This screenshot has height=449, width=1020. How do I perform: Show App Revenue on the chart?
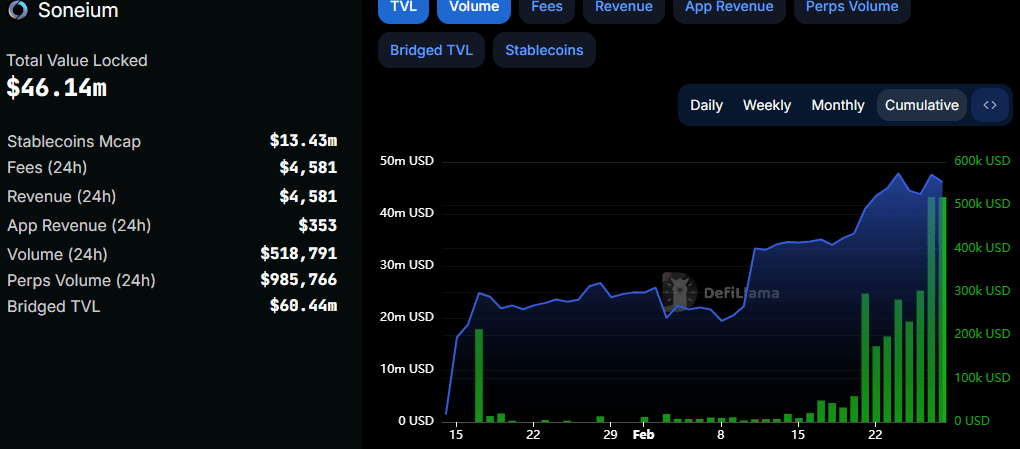pos(729,7)
